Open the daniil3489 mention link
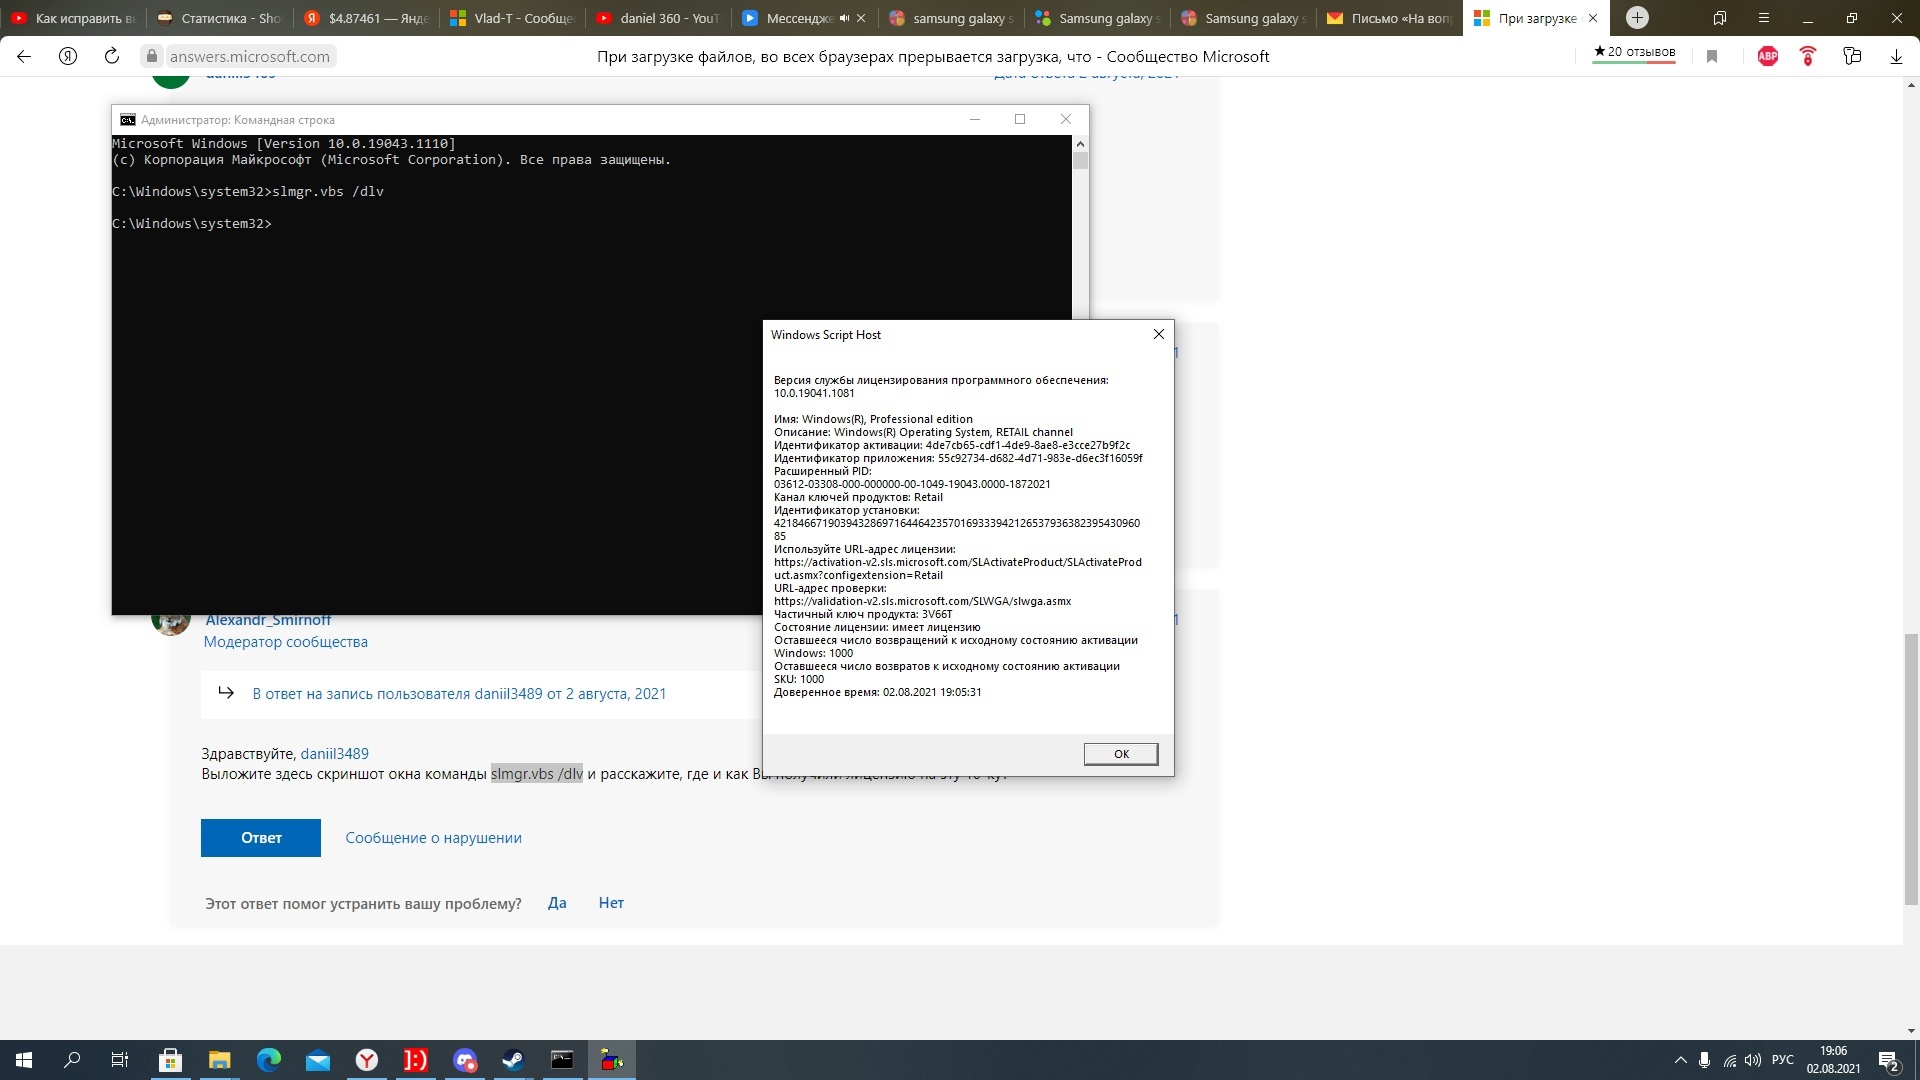 click(334, 754)
